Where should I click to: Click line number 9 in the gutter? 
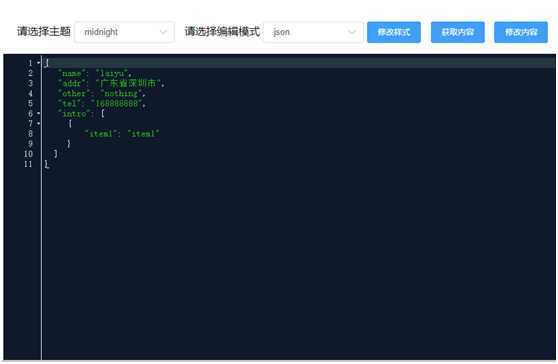tap(30, 144)
